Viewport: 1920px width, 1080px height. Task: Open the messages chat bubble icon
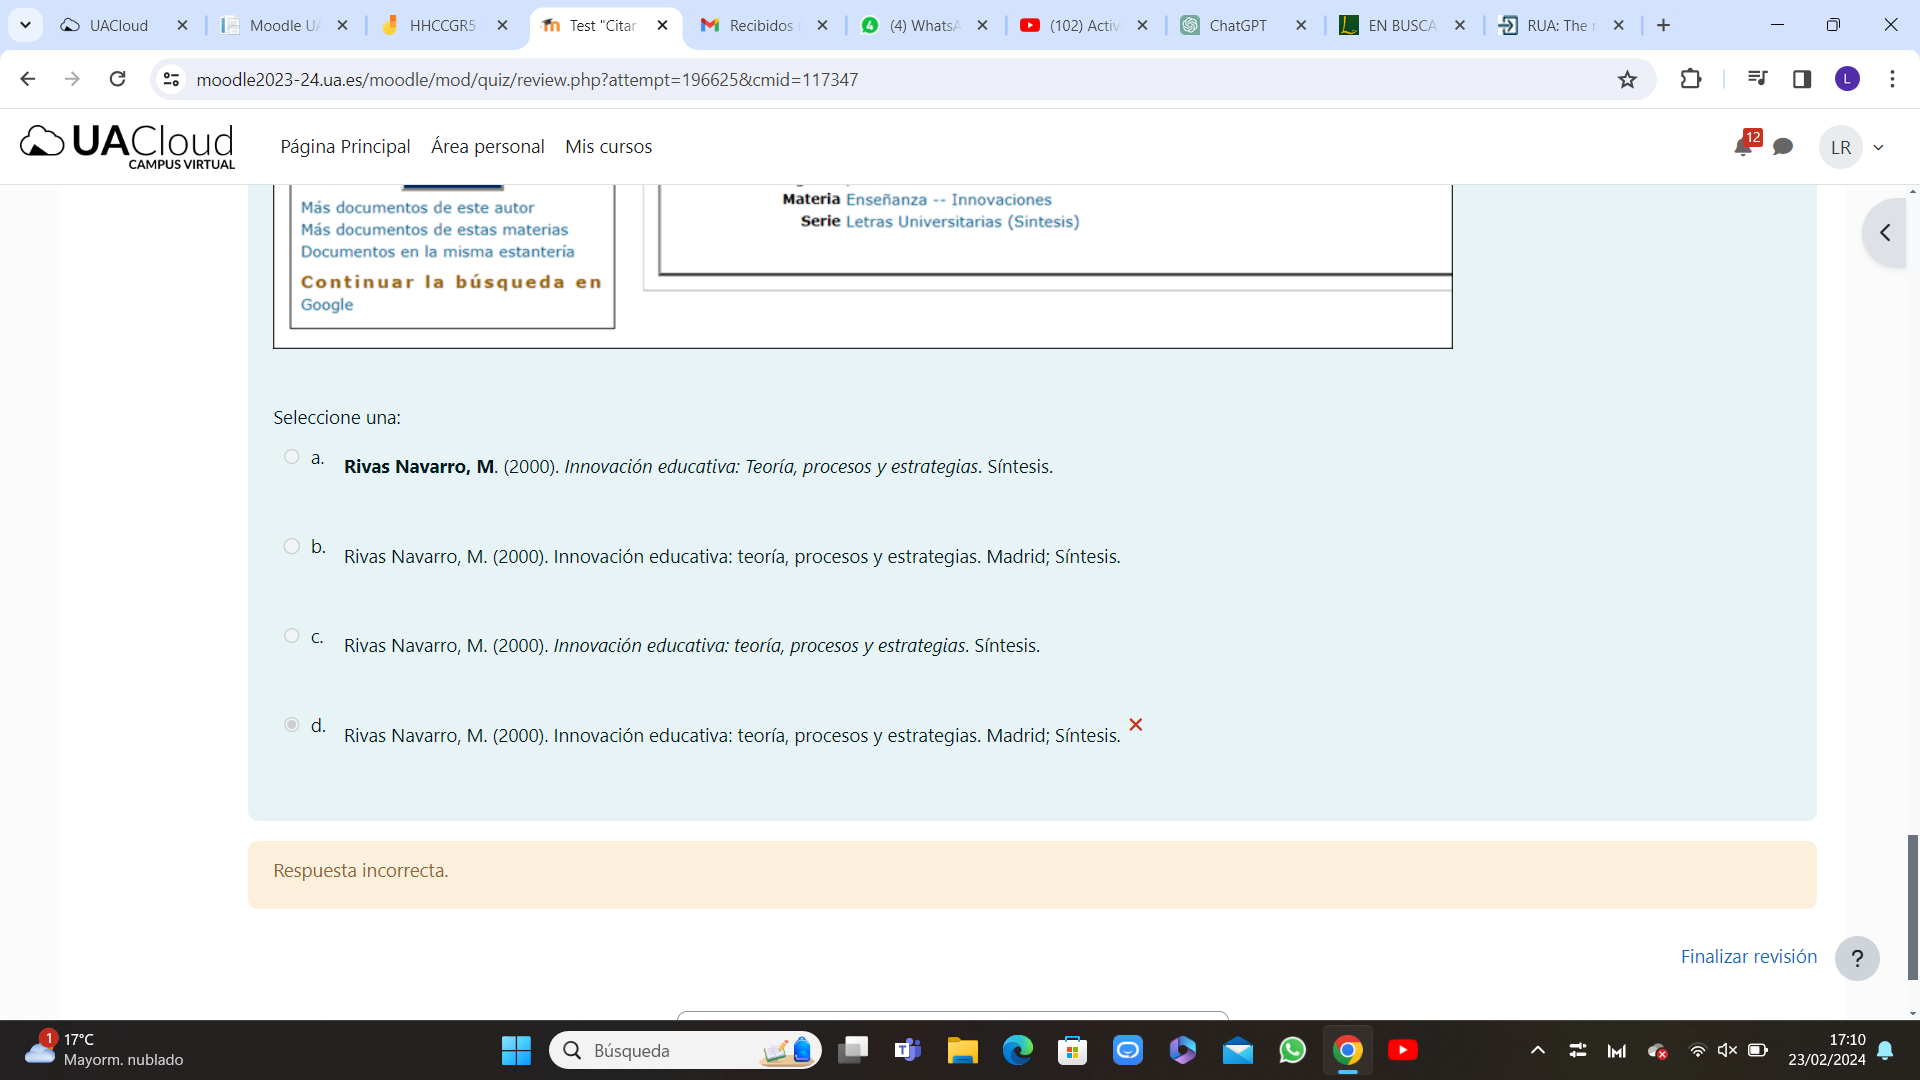click(x=1782, y=147)
